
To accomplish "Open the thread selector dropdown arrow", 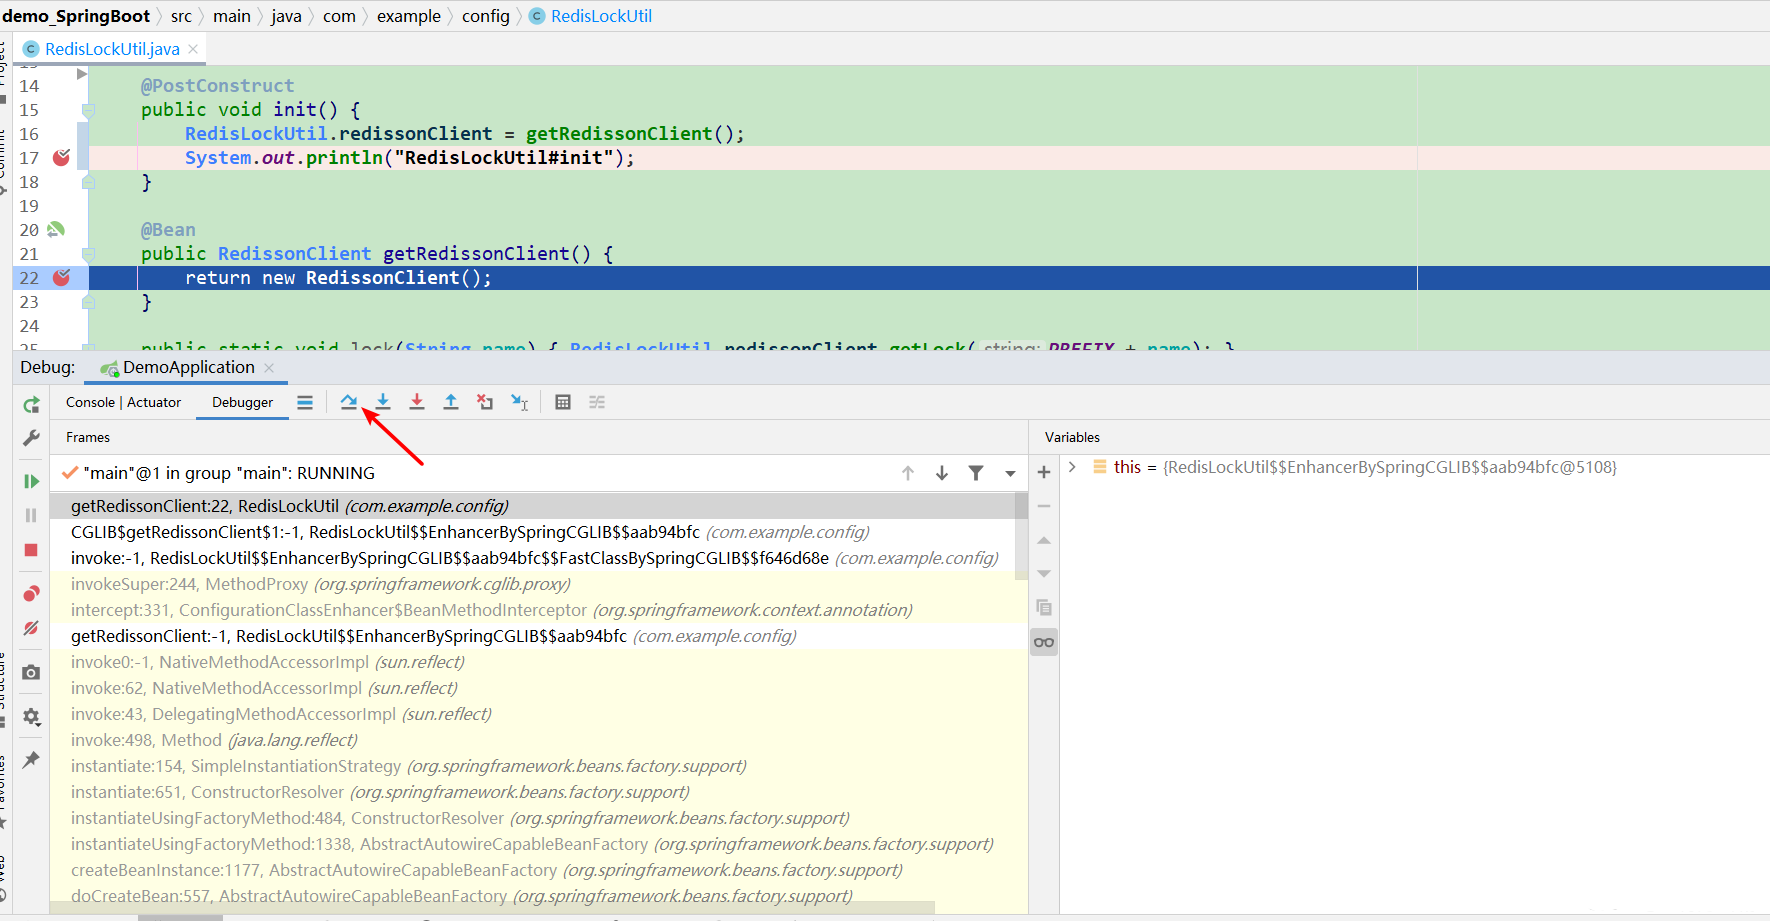I will coord(1010,474).
